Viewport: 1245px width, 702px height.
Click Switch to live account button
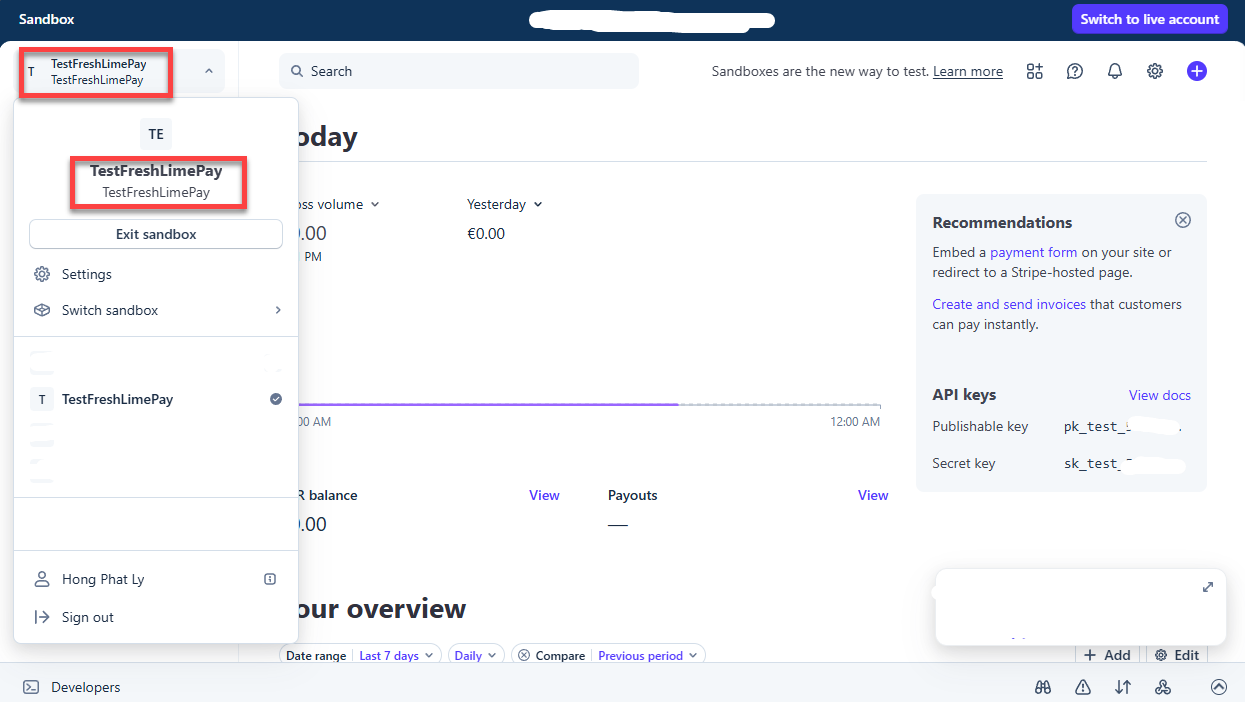[1149, 19]
